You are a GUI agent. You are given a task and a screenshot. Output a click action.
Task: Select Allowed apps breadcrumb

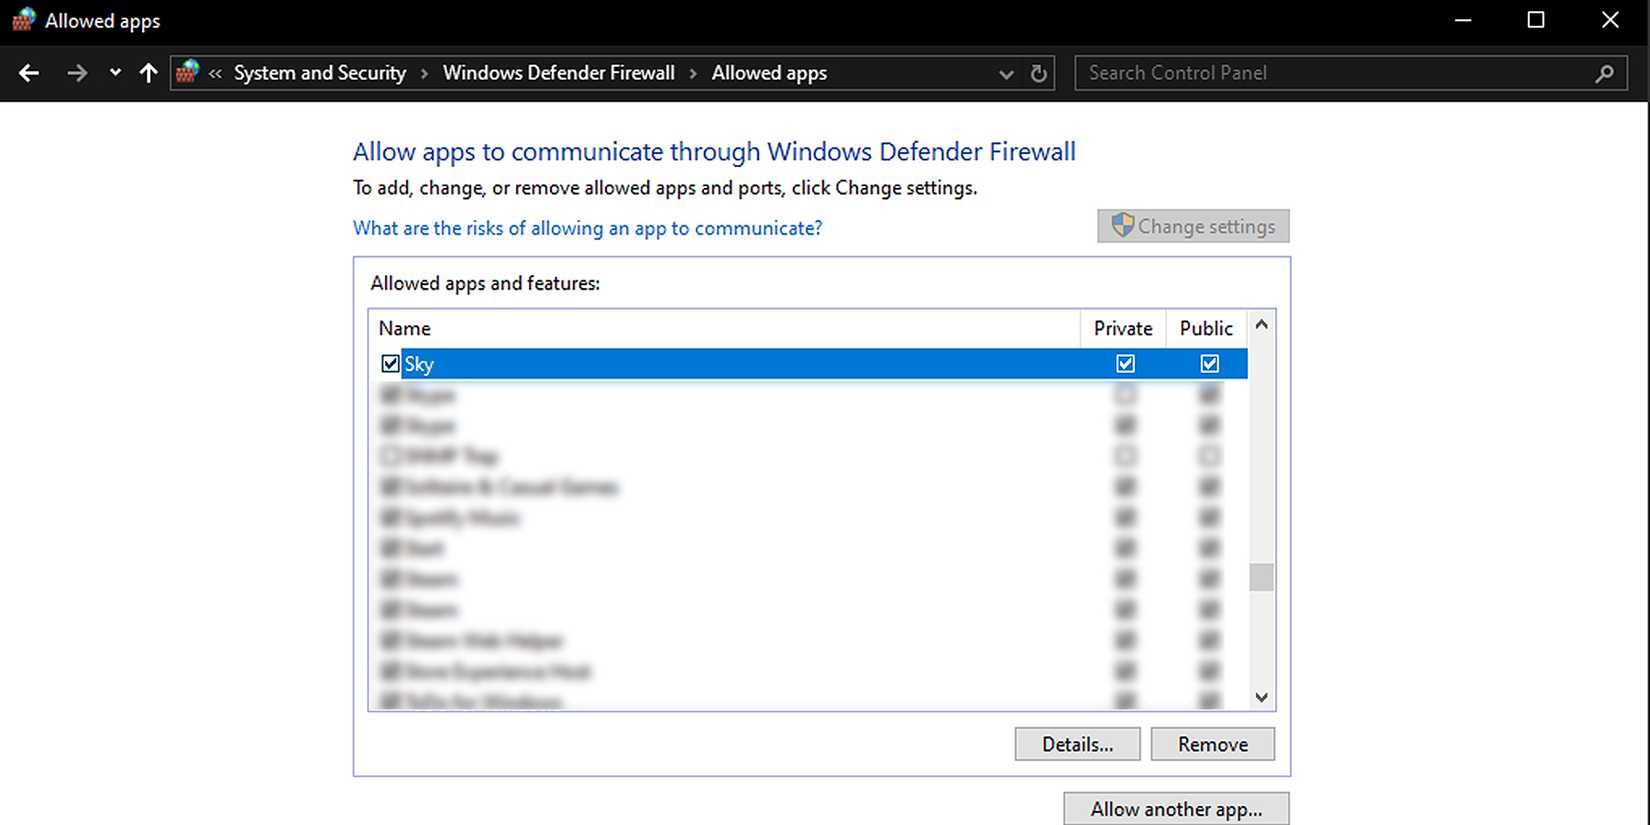point(769,73)
